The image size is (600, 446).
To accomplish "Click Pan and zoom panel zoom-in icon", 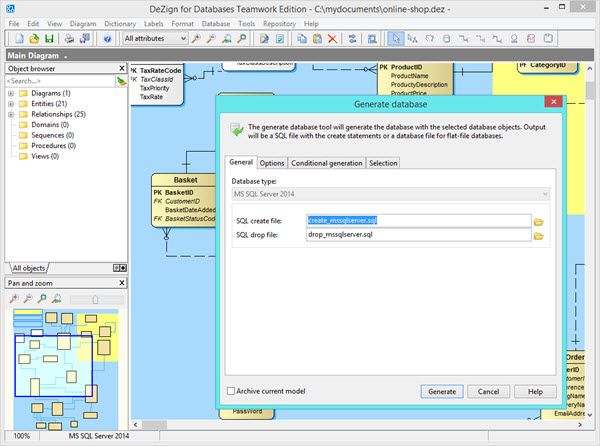I will (x=14, y=299).
